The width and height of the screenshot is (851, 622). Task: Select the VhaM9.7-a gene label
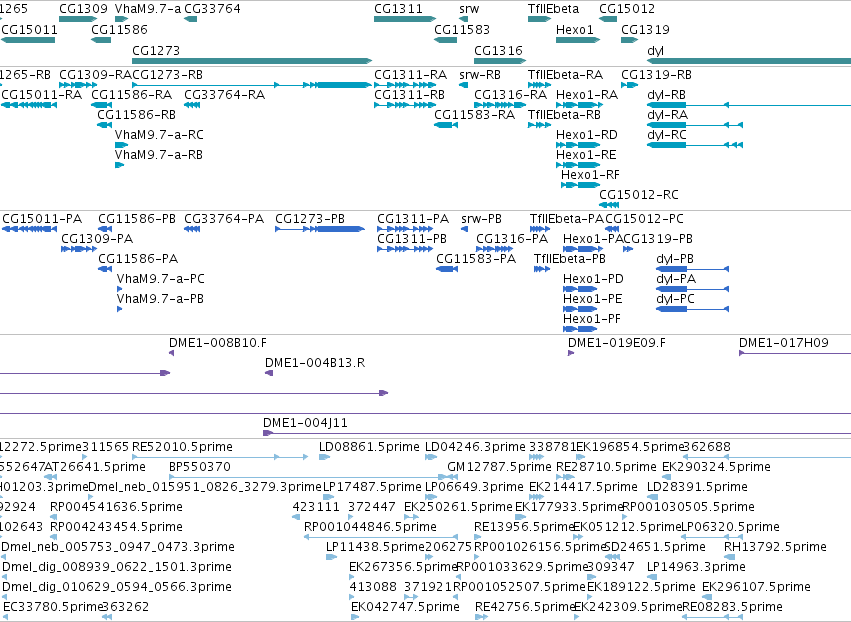148,9
